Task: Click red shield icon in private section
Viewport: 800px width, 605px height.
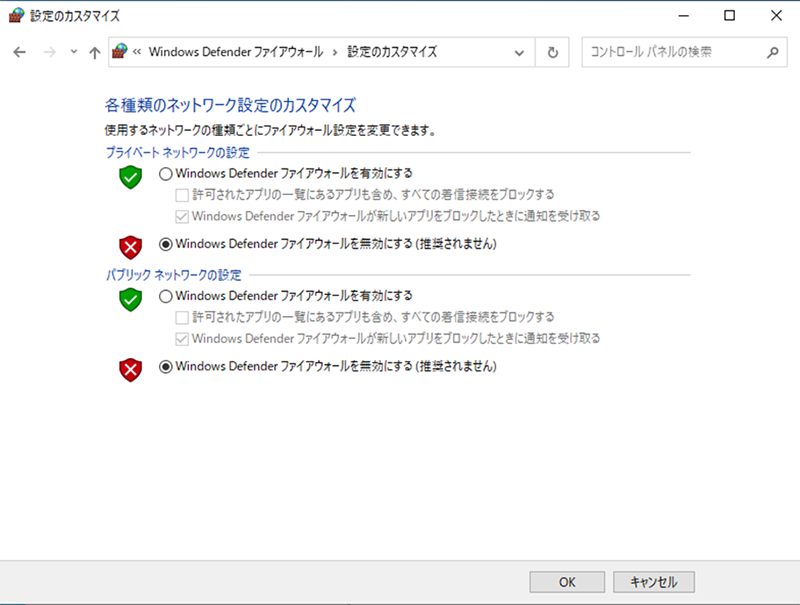Action: pos(131,247)
